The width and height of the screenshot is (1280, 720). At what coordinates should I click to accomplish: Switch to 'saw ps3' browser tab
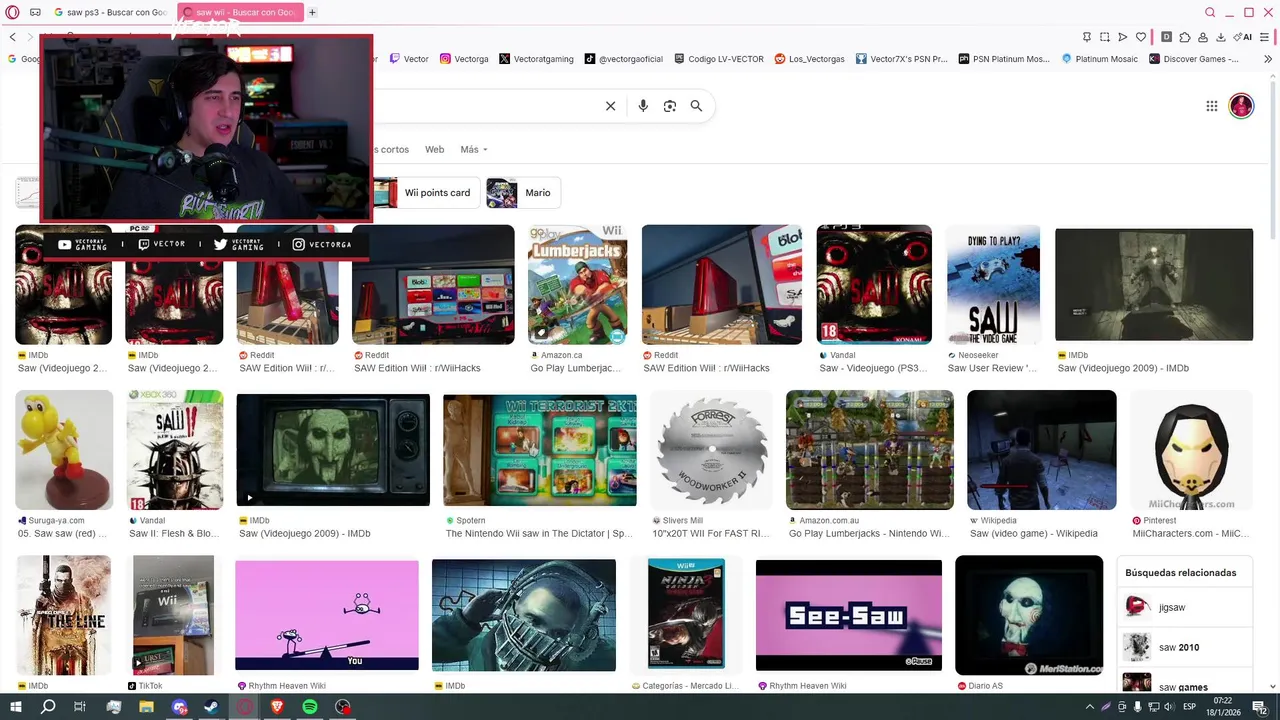click(110, 13)
